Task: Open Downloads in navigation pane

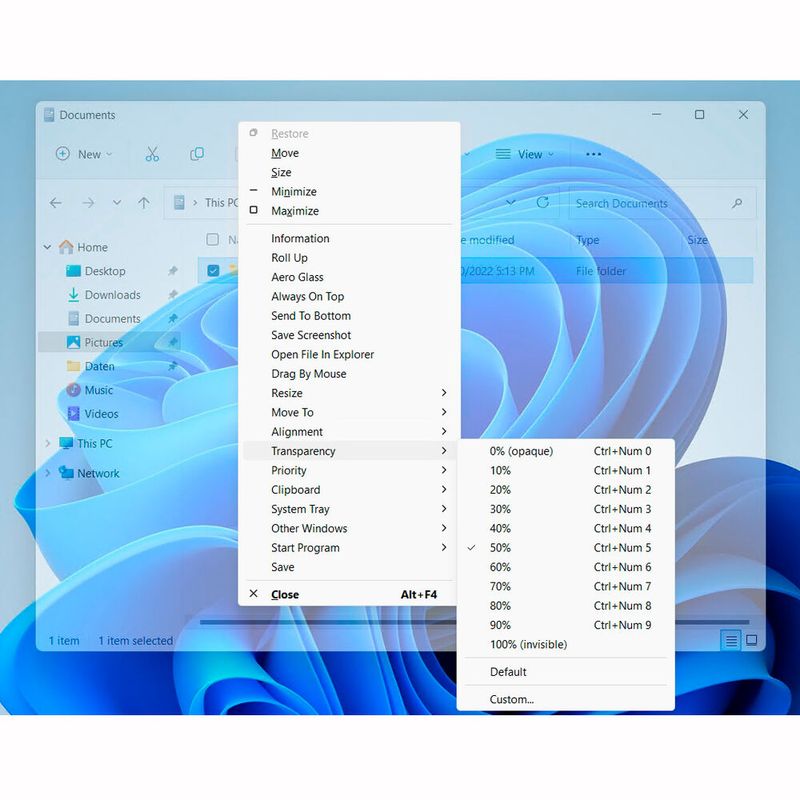Action: click(x=112, y=295)
